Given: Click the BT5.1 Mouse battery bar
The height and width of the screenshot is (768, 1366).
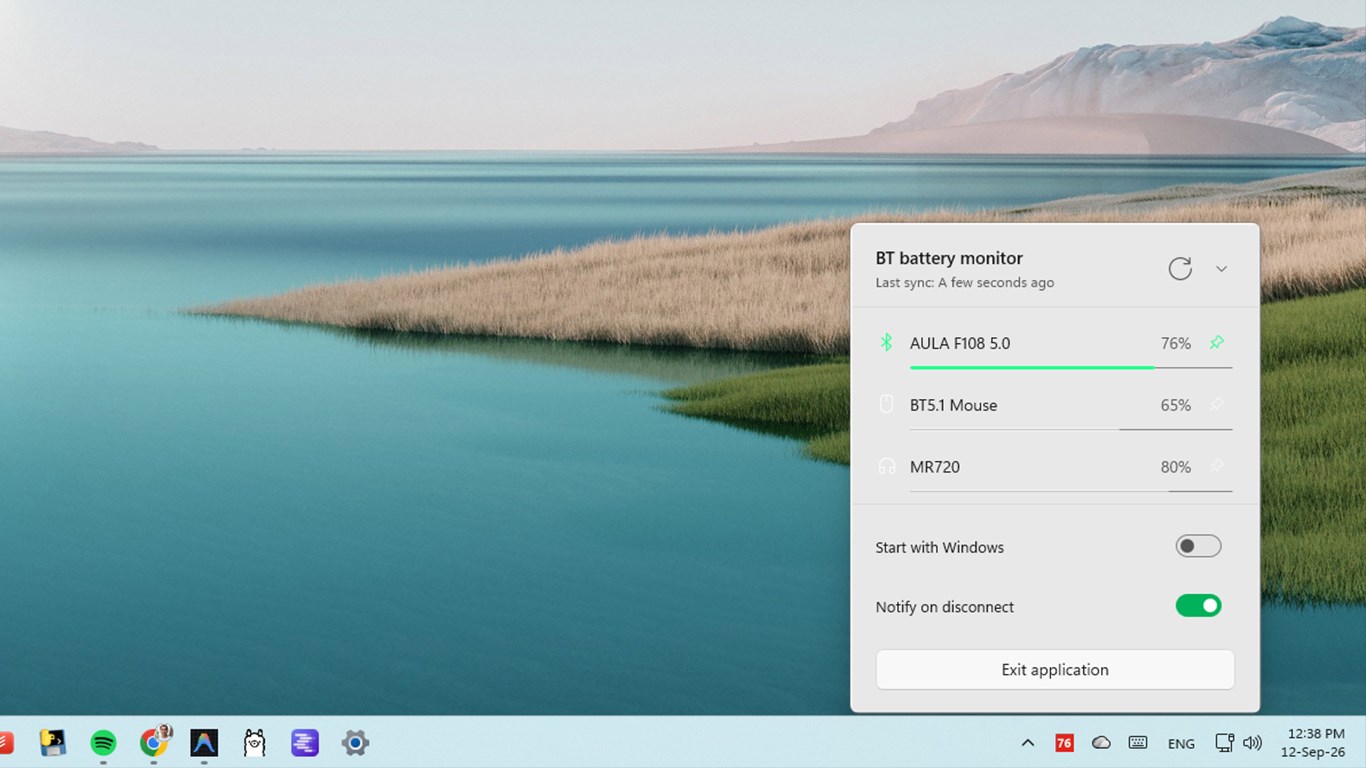Looking at the screenshot, I should [1071, 429].
